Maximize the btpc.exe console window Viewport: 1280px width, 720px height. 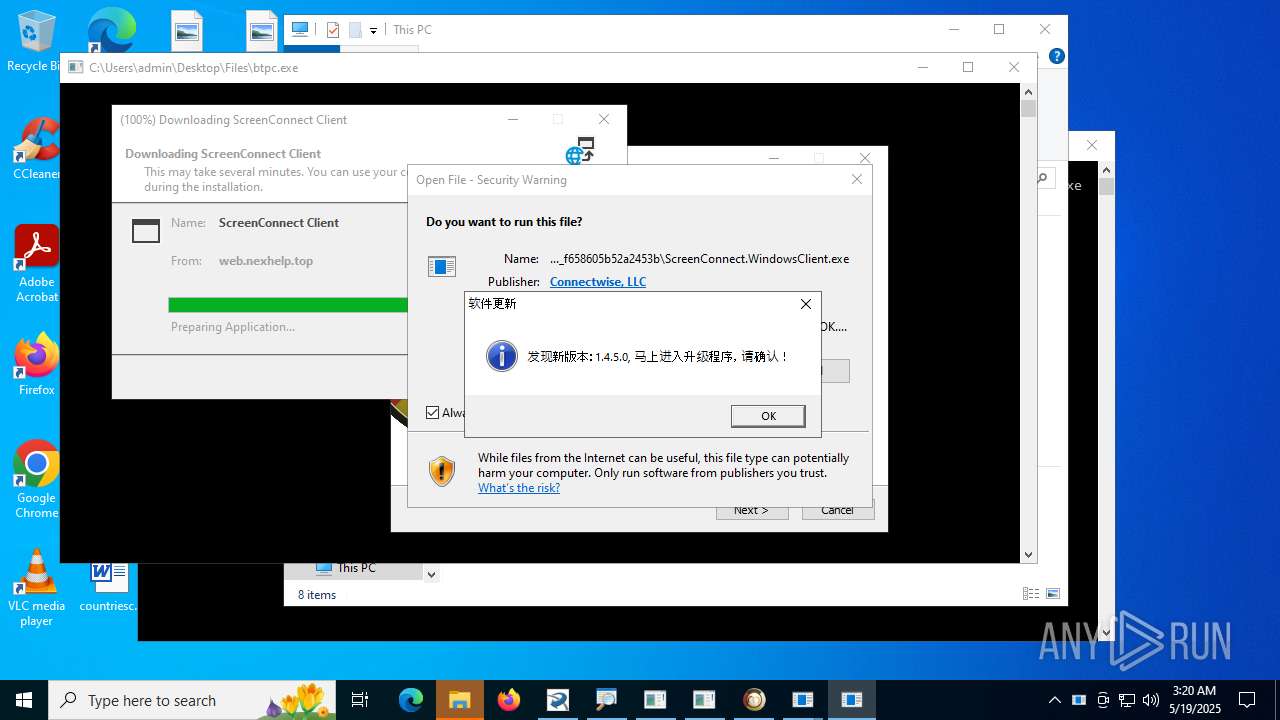967,67
